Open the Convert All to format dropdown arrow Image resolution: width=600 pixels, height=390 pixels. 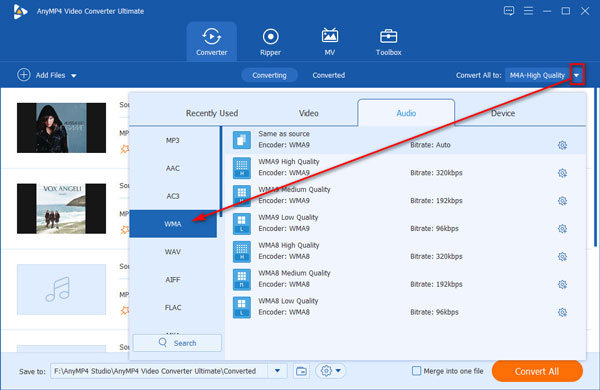click(577, 75)
